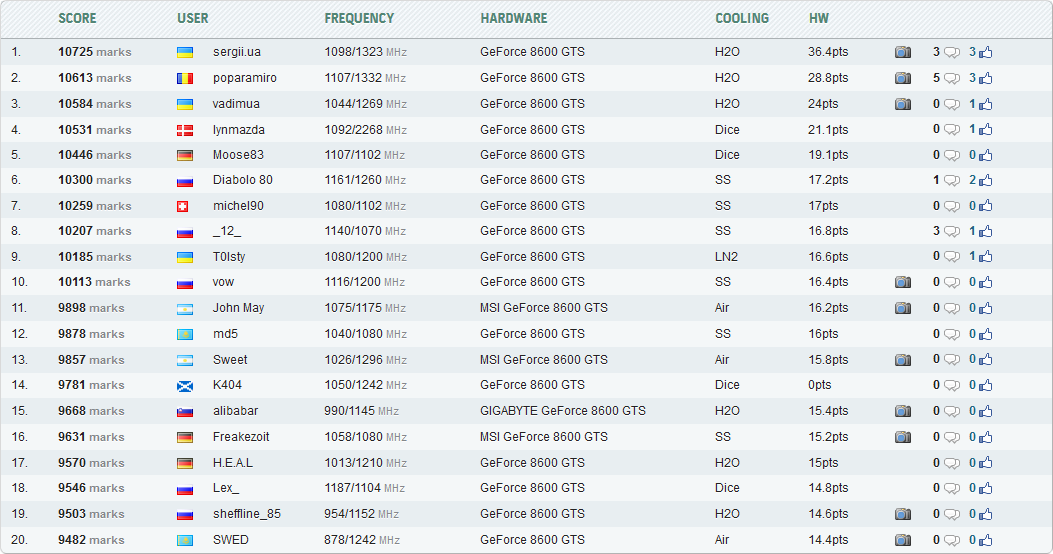
Task: View the camera picture for alibabar's entry
Action: [x=902, y=411]
